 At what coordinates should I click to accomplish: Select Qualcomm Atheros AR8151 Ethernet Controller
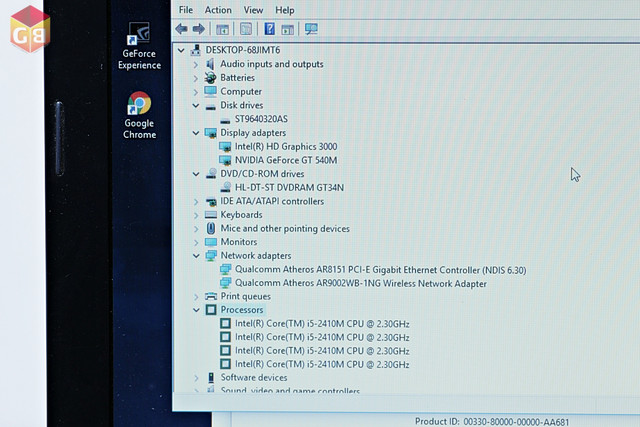pyautogui.click(x=380, y=270)
